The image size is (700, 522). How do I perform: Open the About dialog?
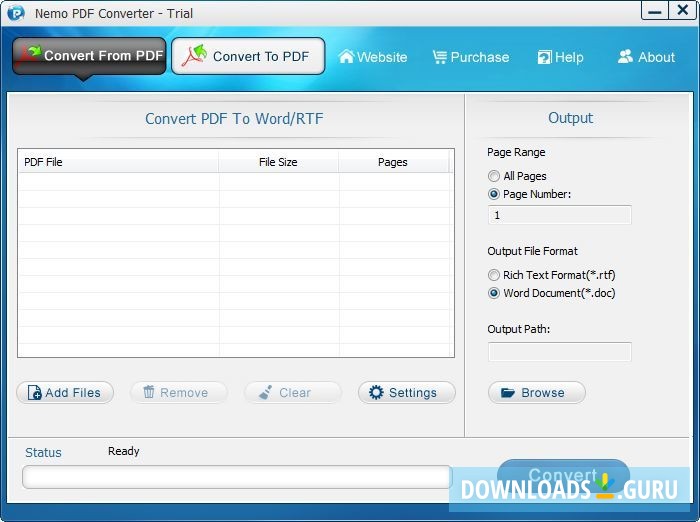[x=646, y=57]
